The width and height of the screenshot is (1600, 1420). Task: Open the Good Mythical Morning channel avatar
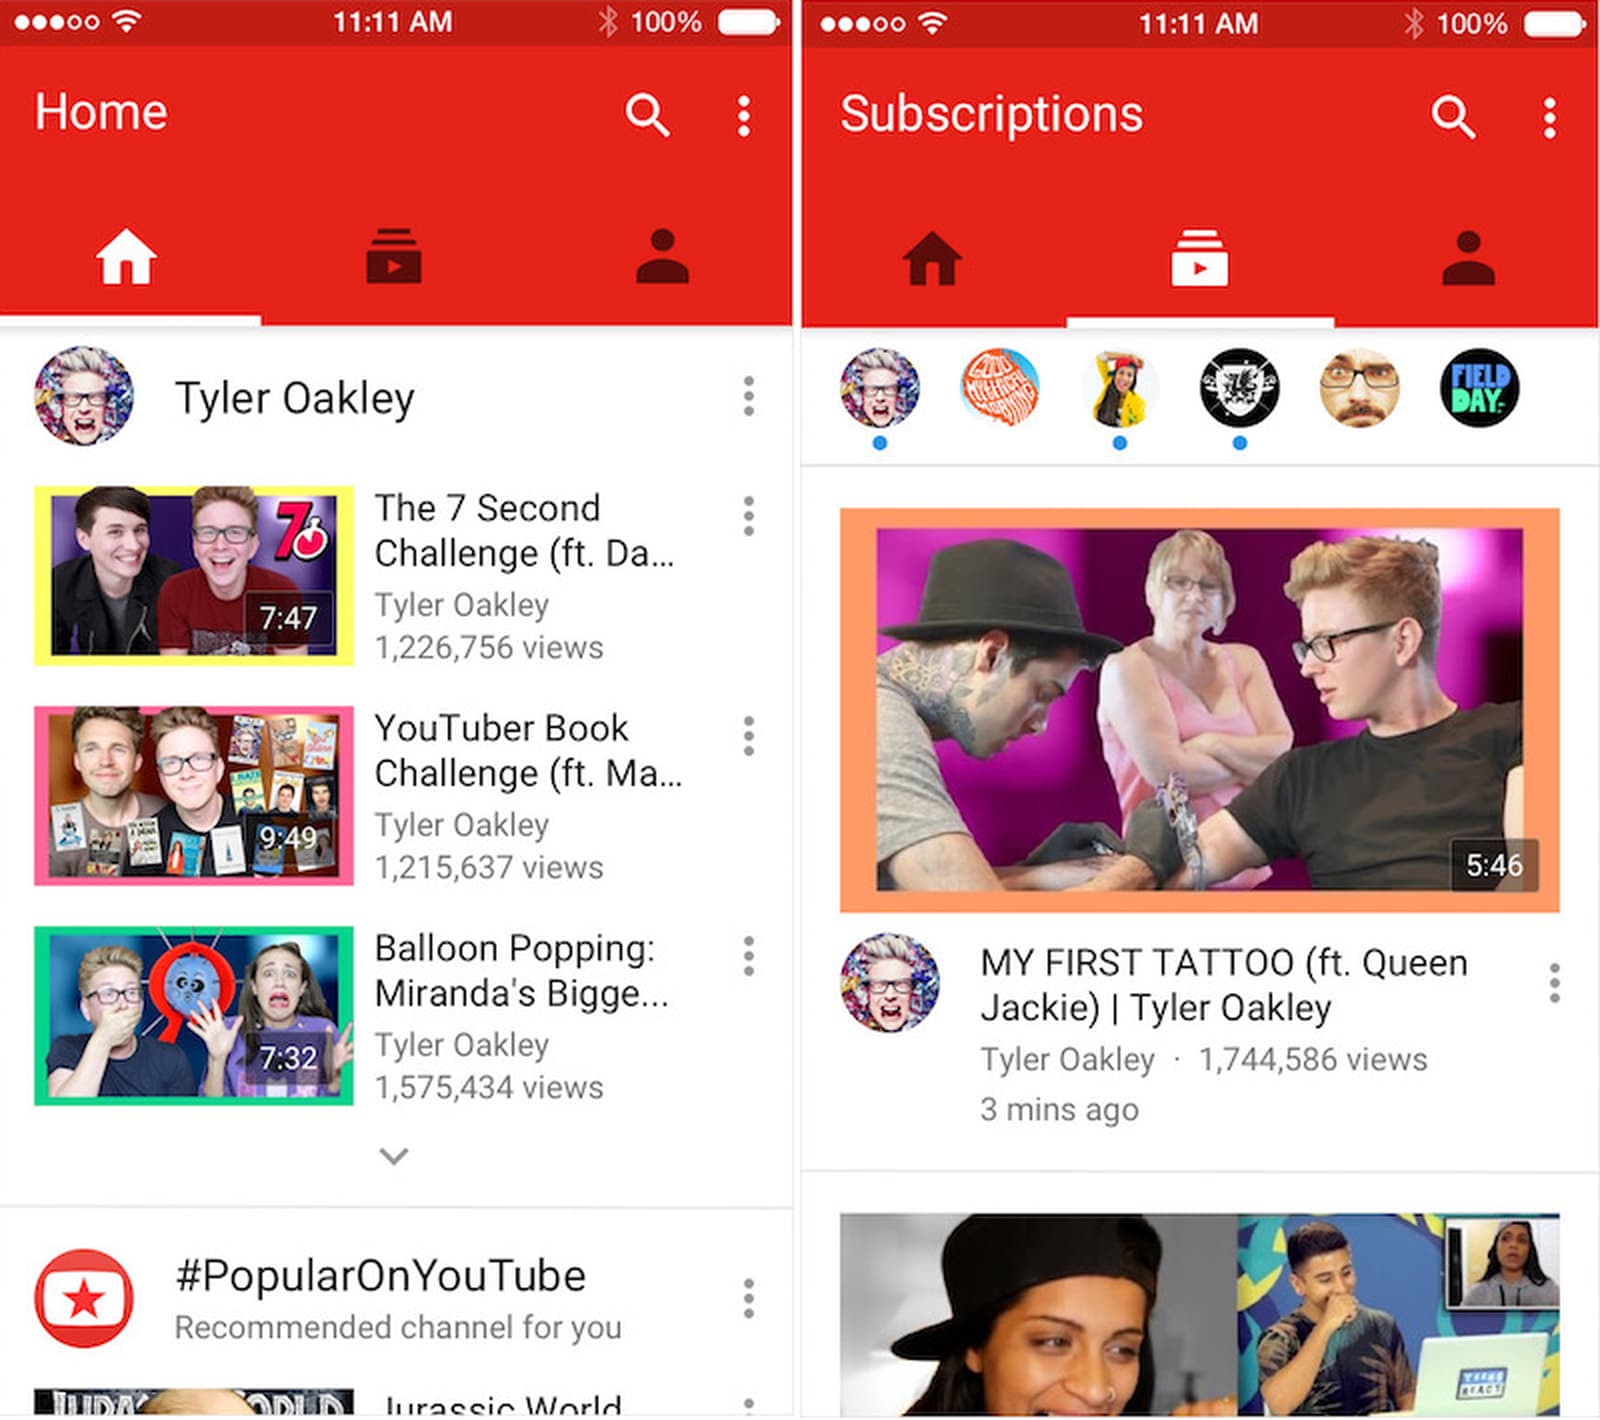click(x=1000, y=392)
